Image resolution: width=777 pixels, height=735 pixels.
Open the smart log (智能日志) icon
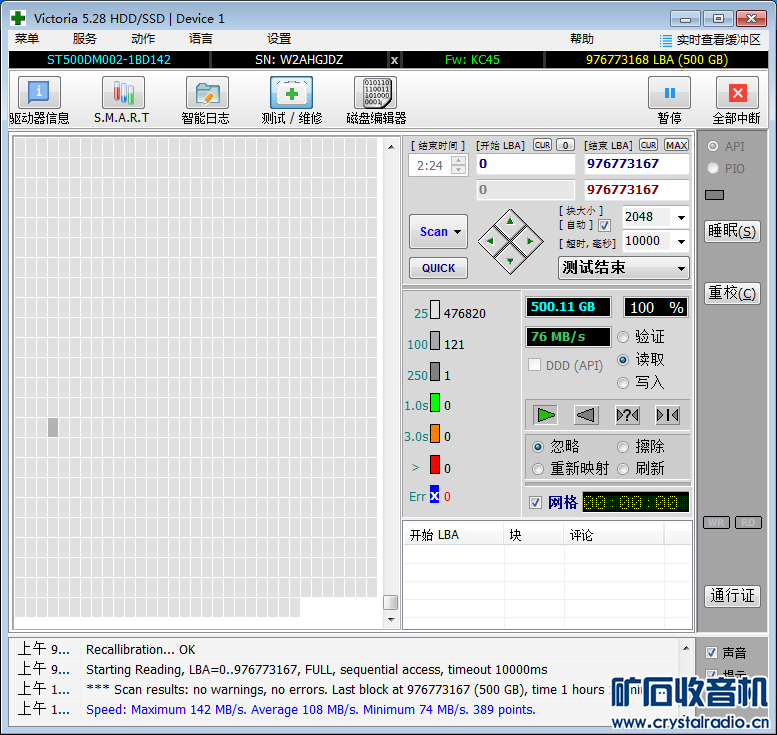[206, 94]
